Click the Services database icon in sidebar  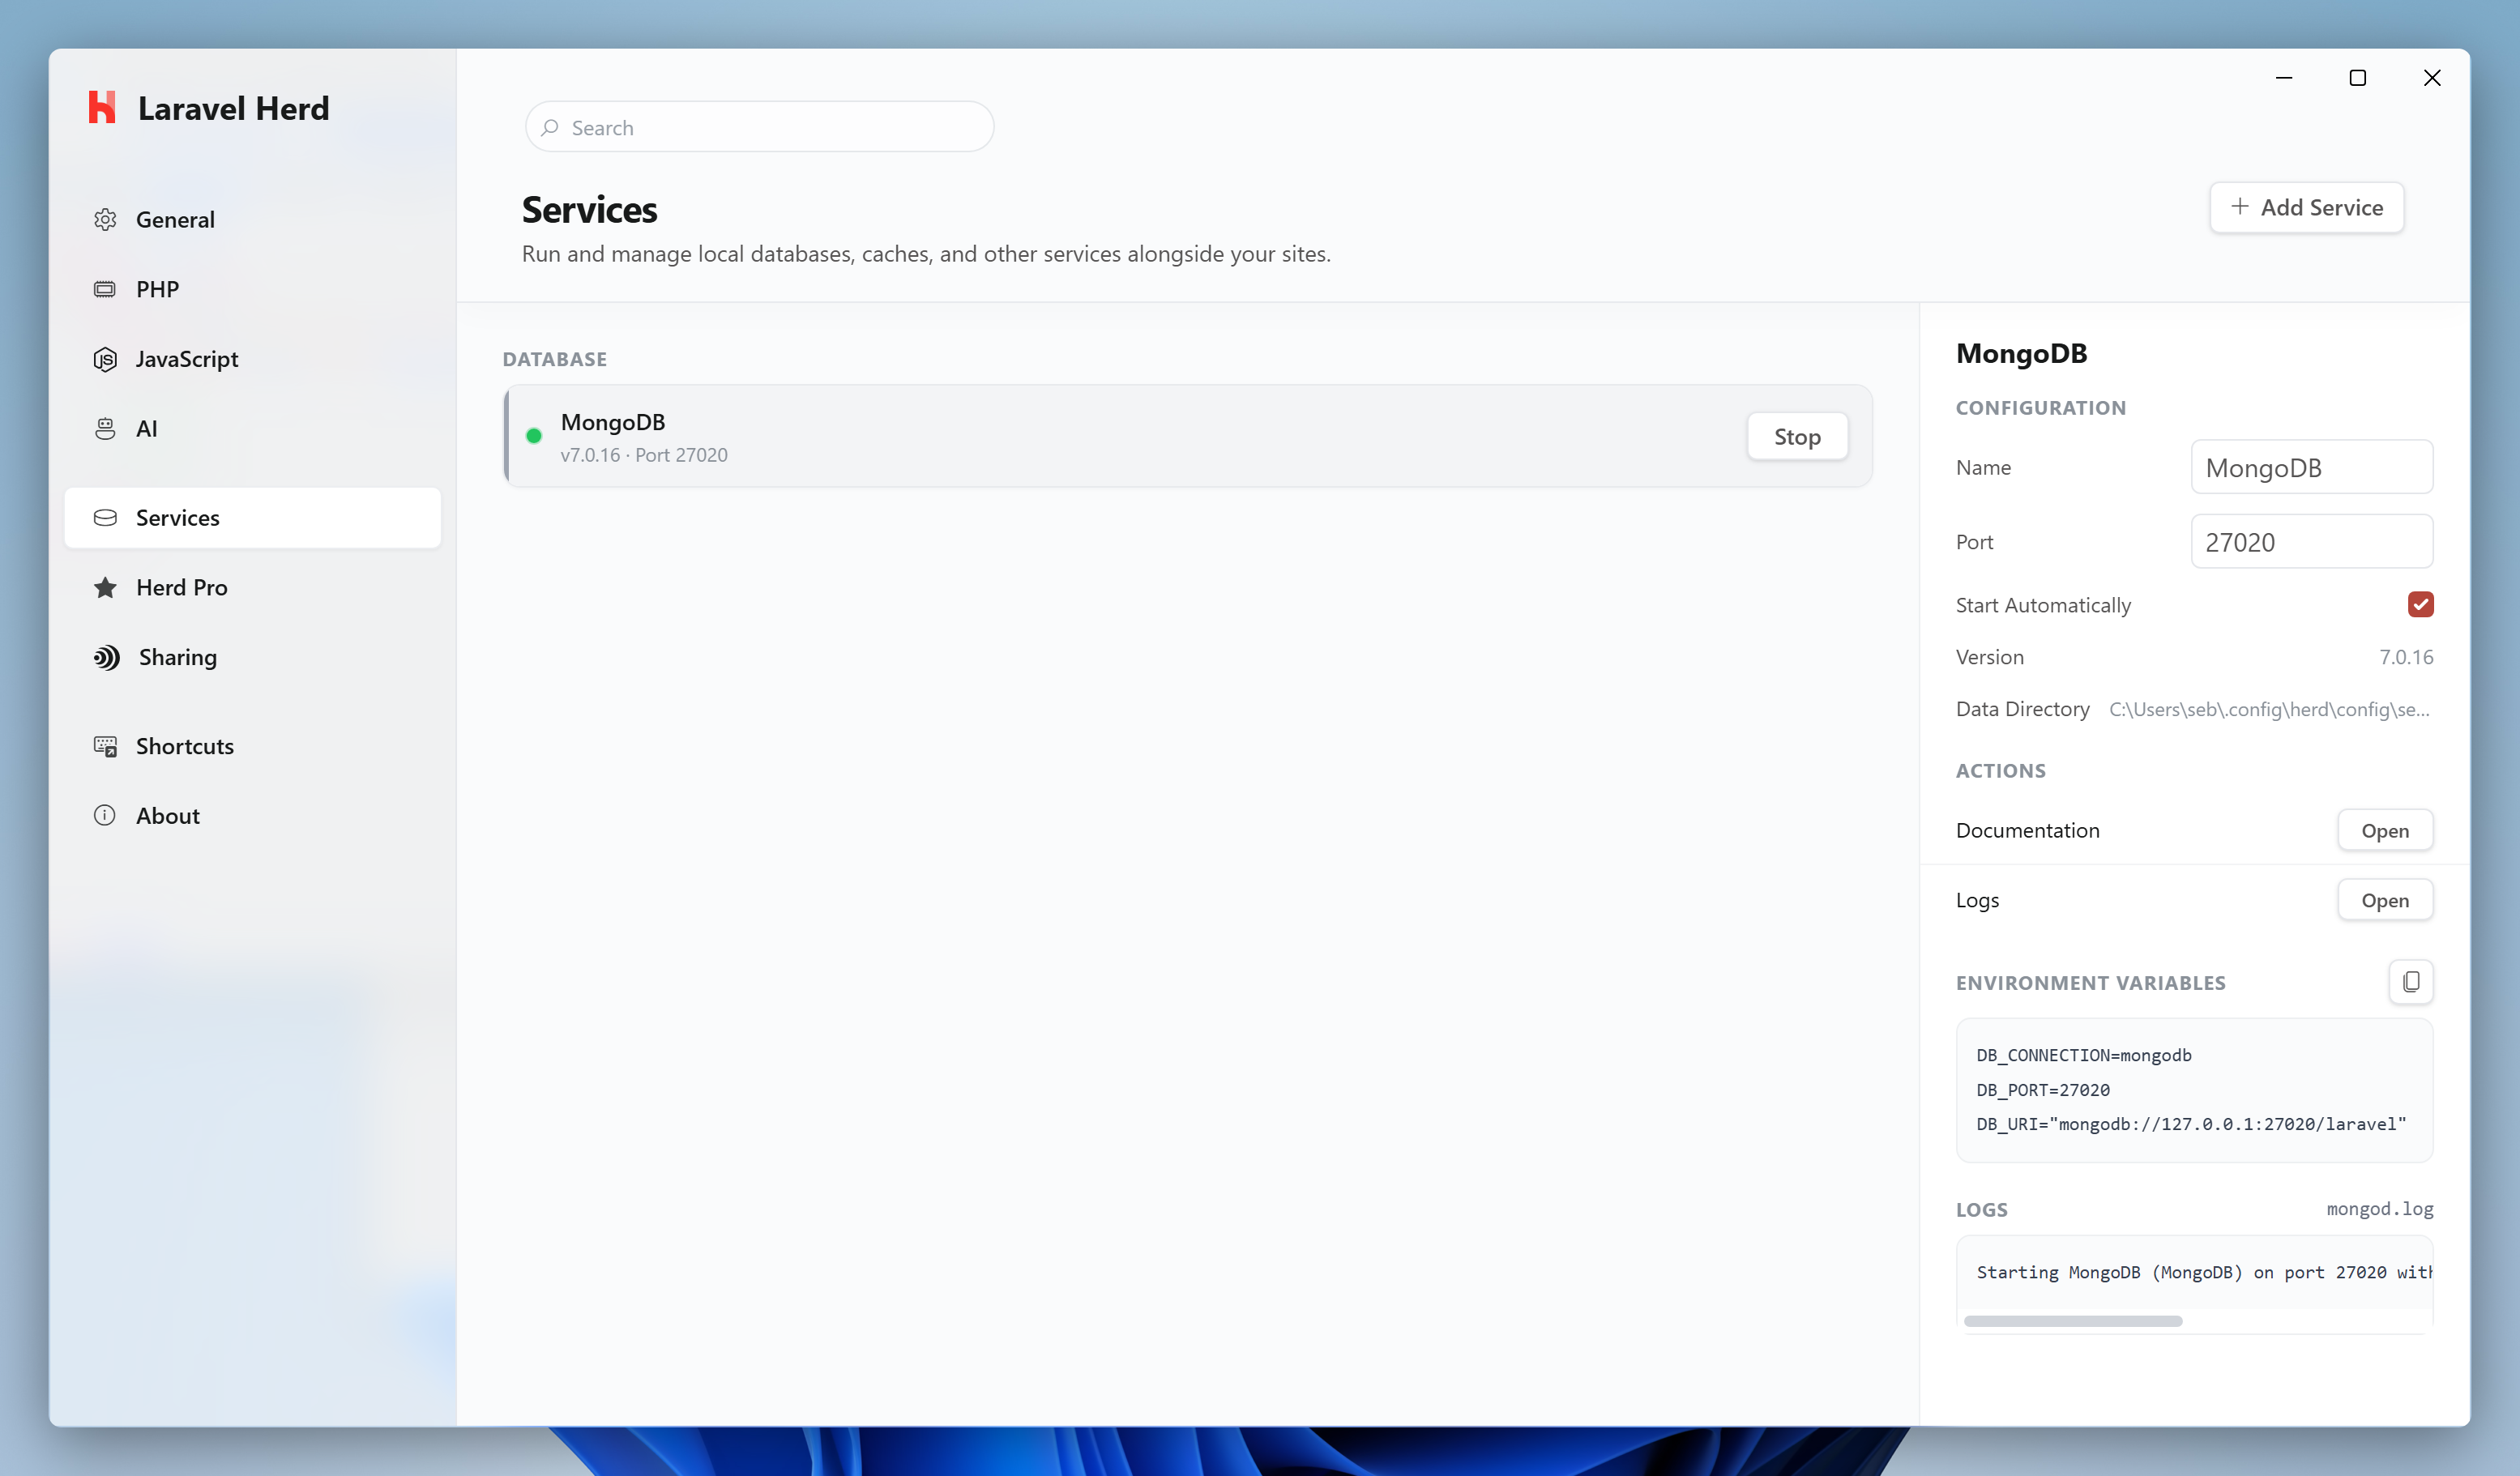point(105,517)
